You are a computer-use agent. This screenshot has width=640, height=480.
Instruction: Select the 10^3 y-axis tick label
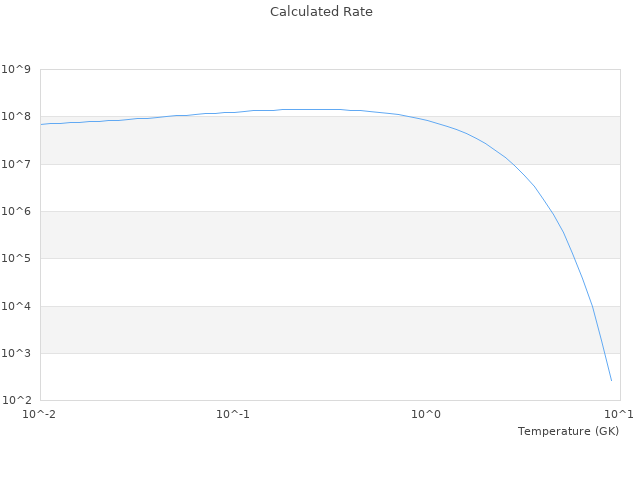coord(17,354)
